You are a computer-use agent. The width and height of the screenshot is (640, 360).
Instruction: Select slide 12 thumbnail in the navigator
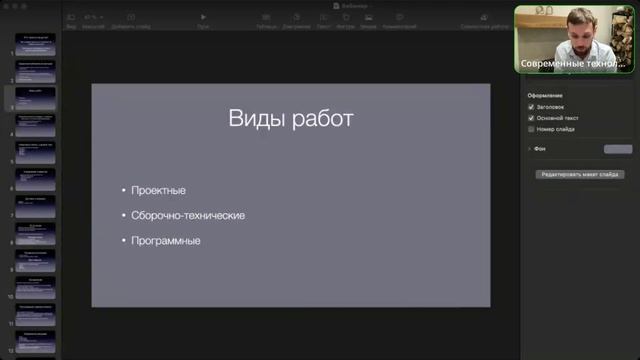pos(36,342)
